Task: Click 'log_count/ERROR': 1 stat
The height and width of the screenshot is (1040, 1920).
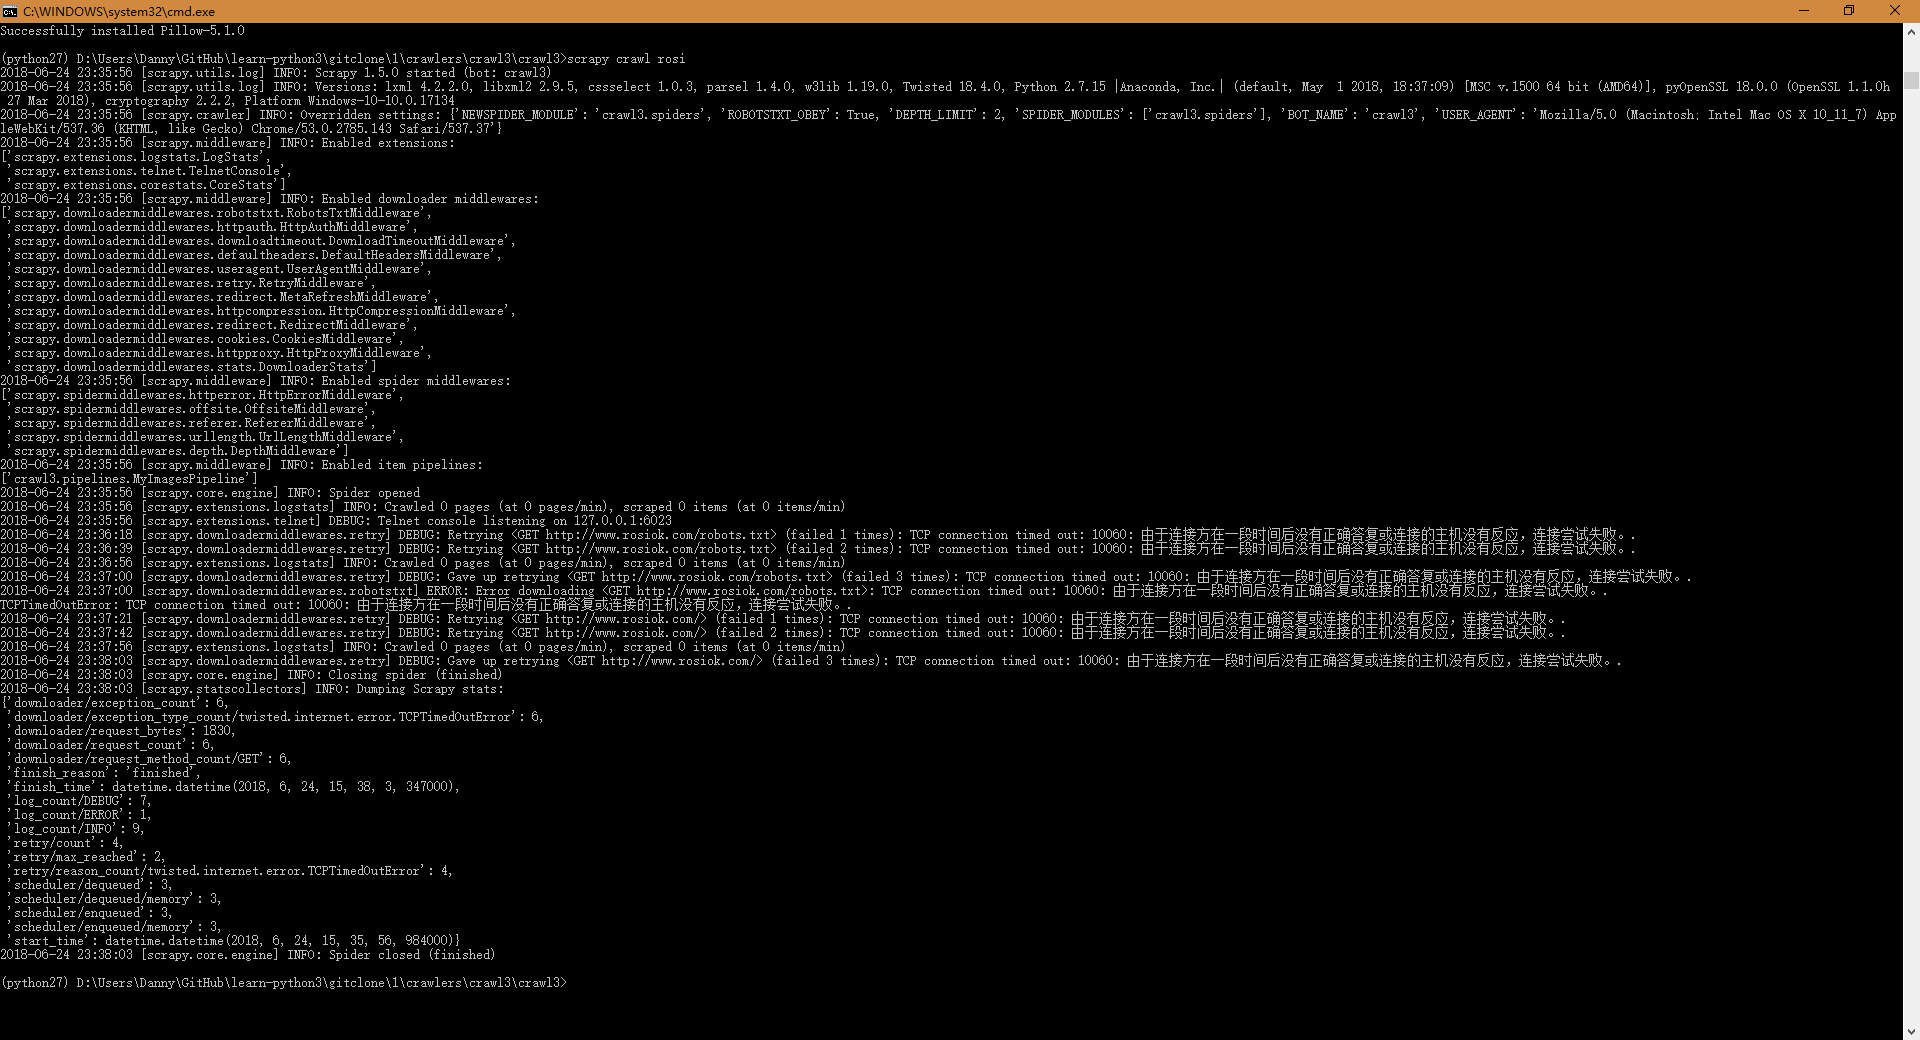Action: coord(81,815)
